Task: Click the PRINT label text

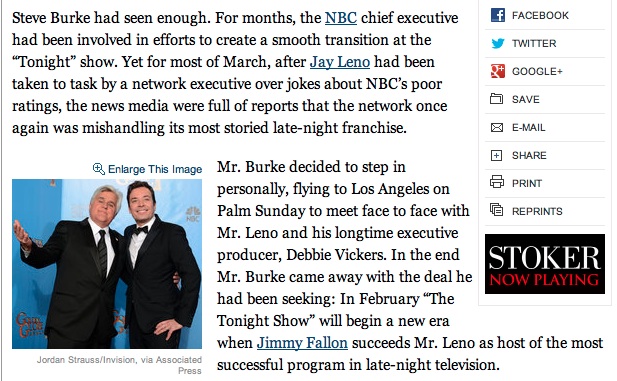Action: pyautogui.click(x=527, y=184)
